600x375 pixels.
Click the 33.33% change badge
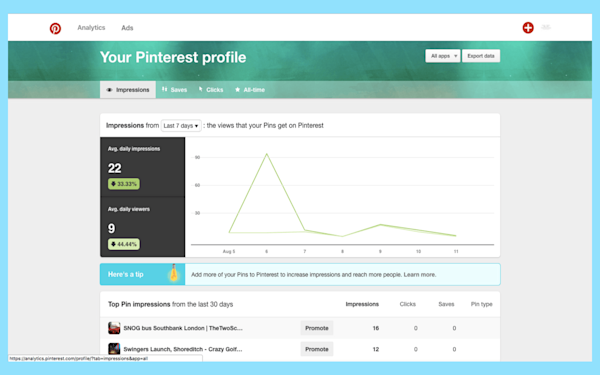tap(124, 184)
